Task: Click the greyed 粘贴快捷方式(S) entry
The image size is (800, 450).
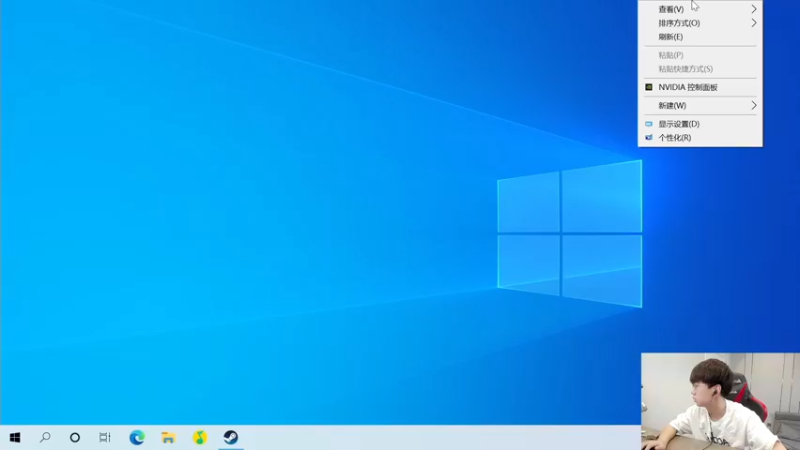Action: tap(700, 69)
